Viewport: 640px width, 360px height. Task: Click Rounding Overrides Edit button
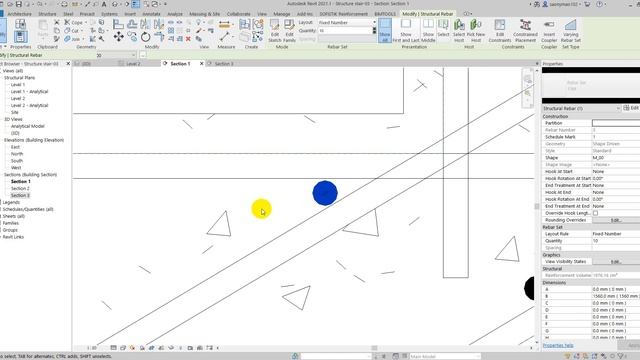click(616, 220)
